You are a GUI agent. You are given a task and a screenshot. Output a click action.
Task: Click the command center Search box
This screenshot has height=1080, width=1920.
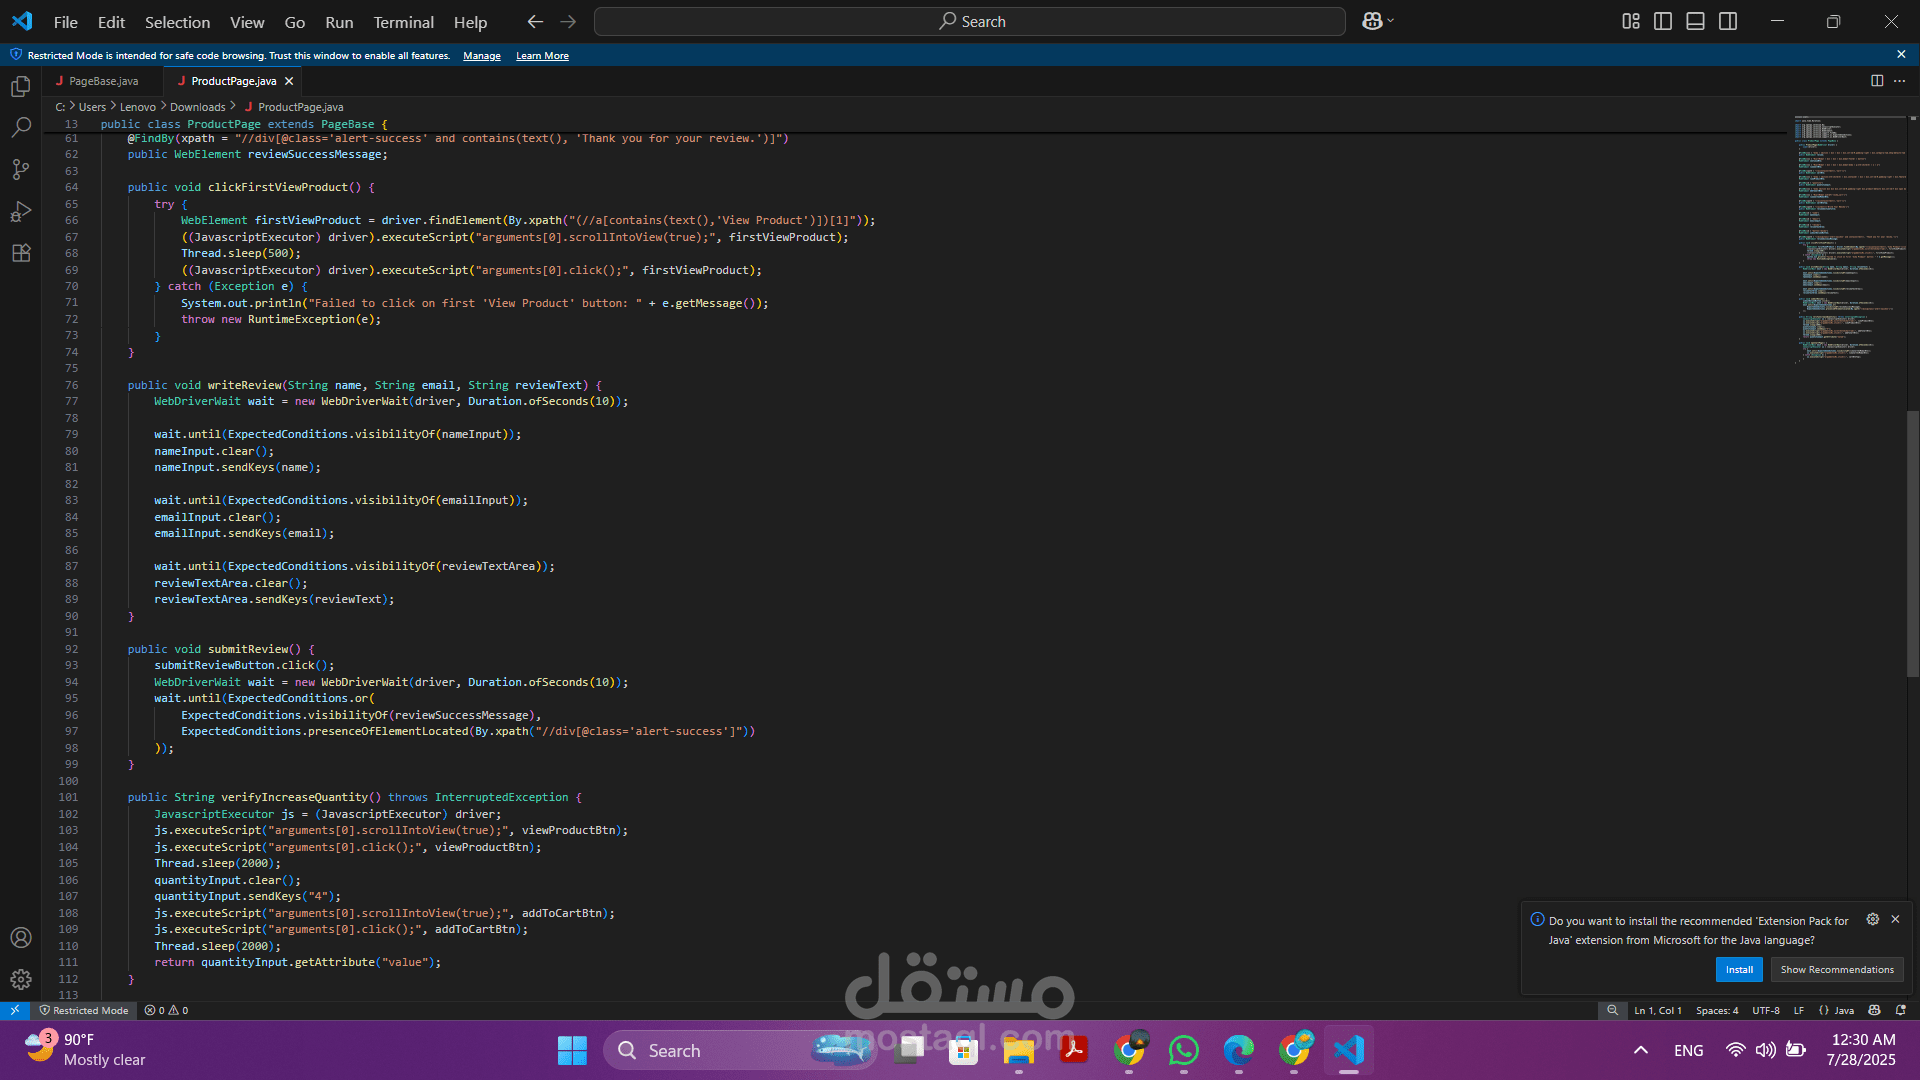click(969, 21)
